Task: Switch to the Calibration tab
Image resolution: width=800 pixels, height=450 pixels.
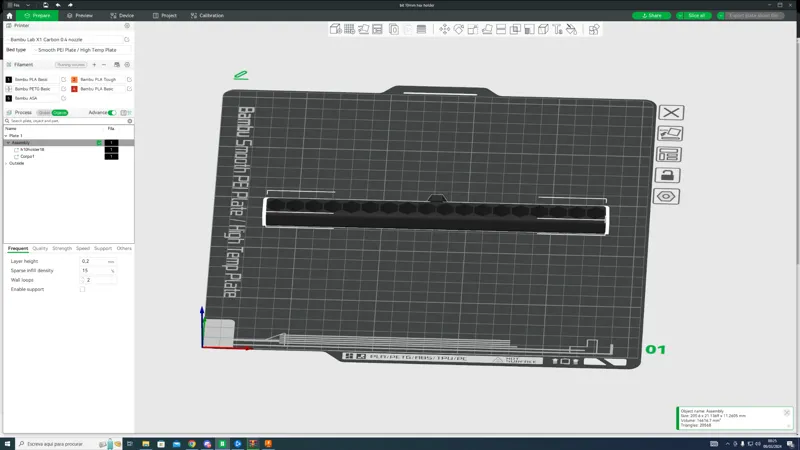Action: (x=207, y=15)
